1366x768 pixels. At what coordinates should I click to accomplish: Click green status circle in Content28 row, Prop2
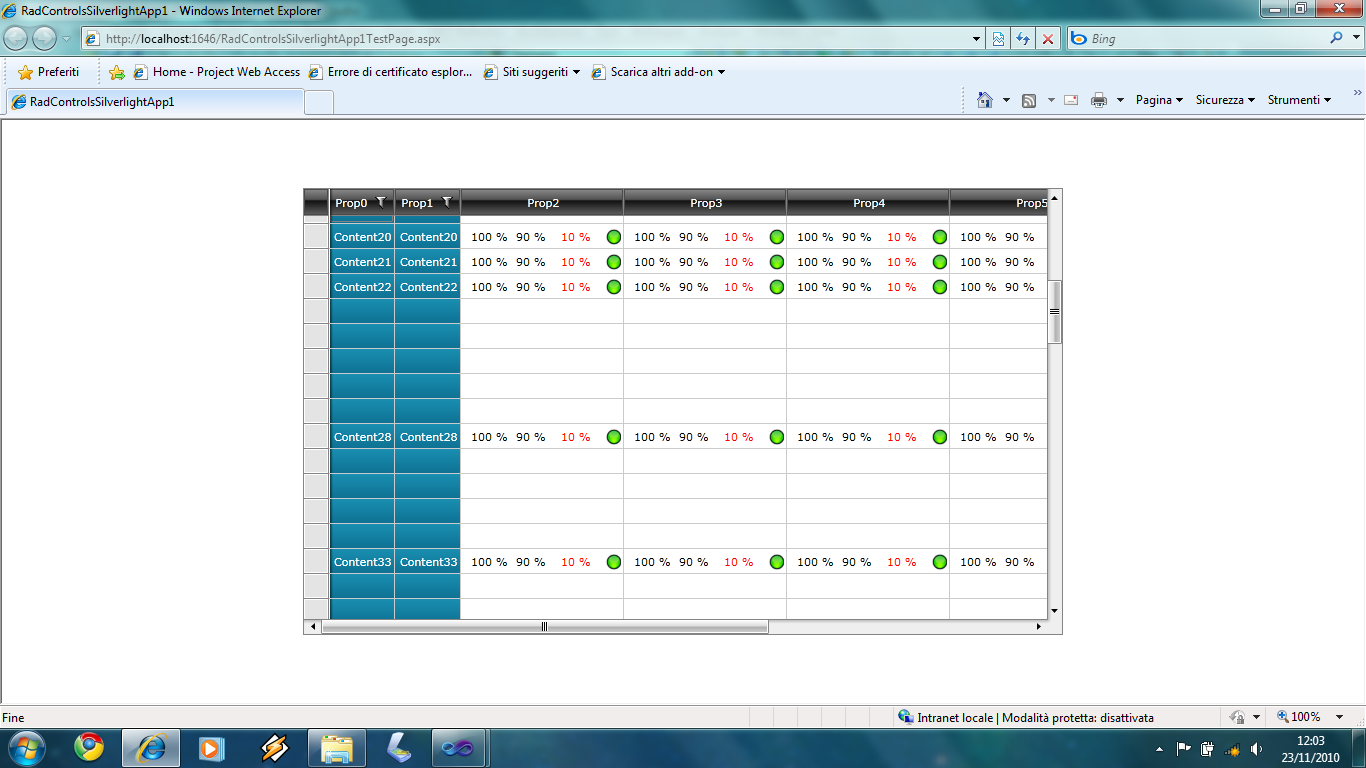click(x=614, y=437)
